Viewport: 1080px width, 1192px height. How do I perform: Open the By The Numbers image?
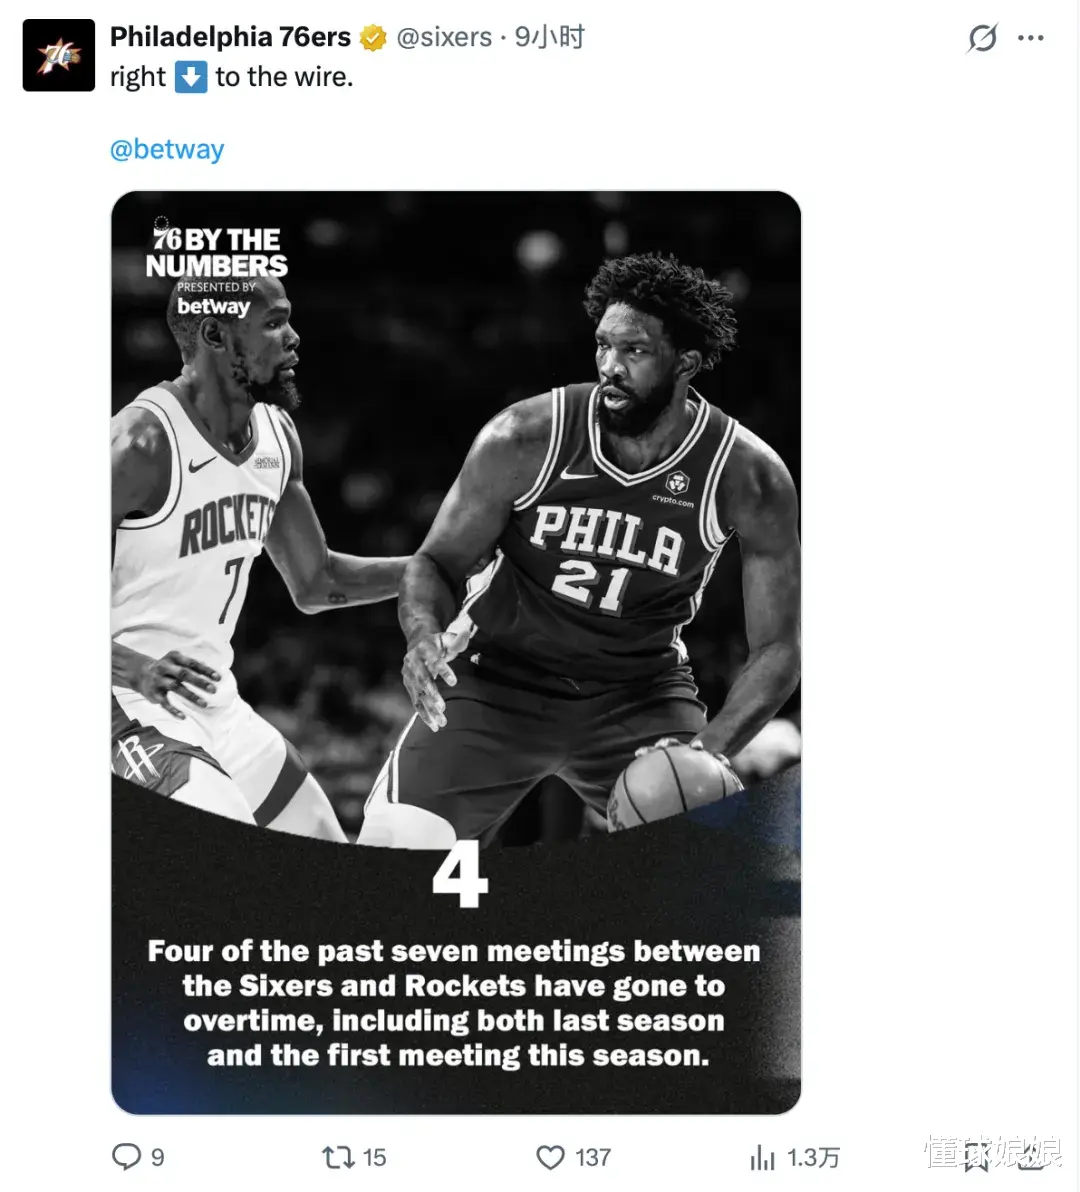tap(456, 652)
